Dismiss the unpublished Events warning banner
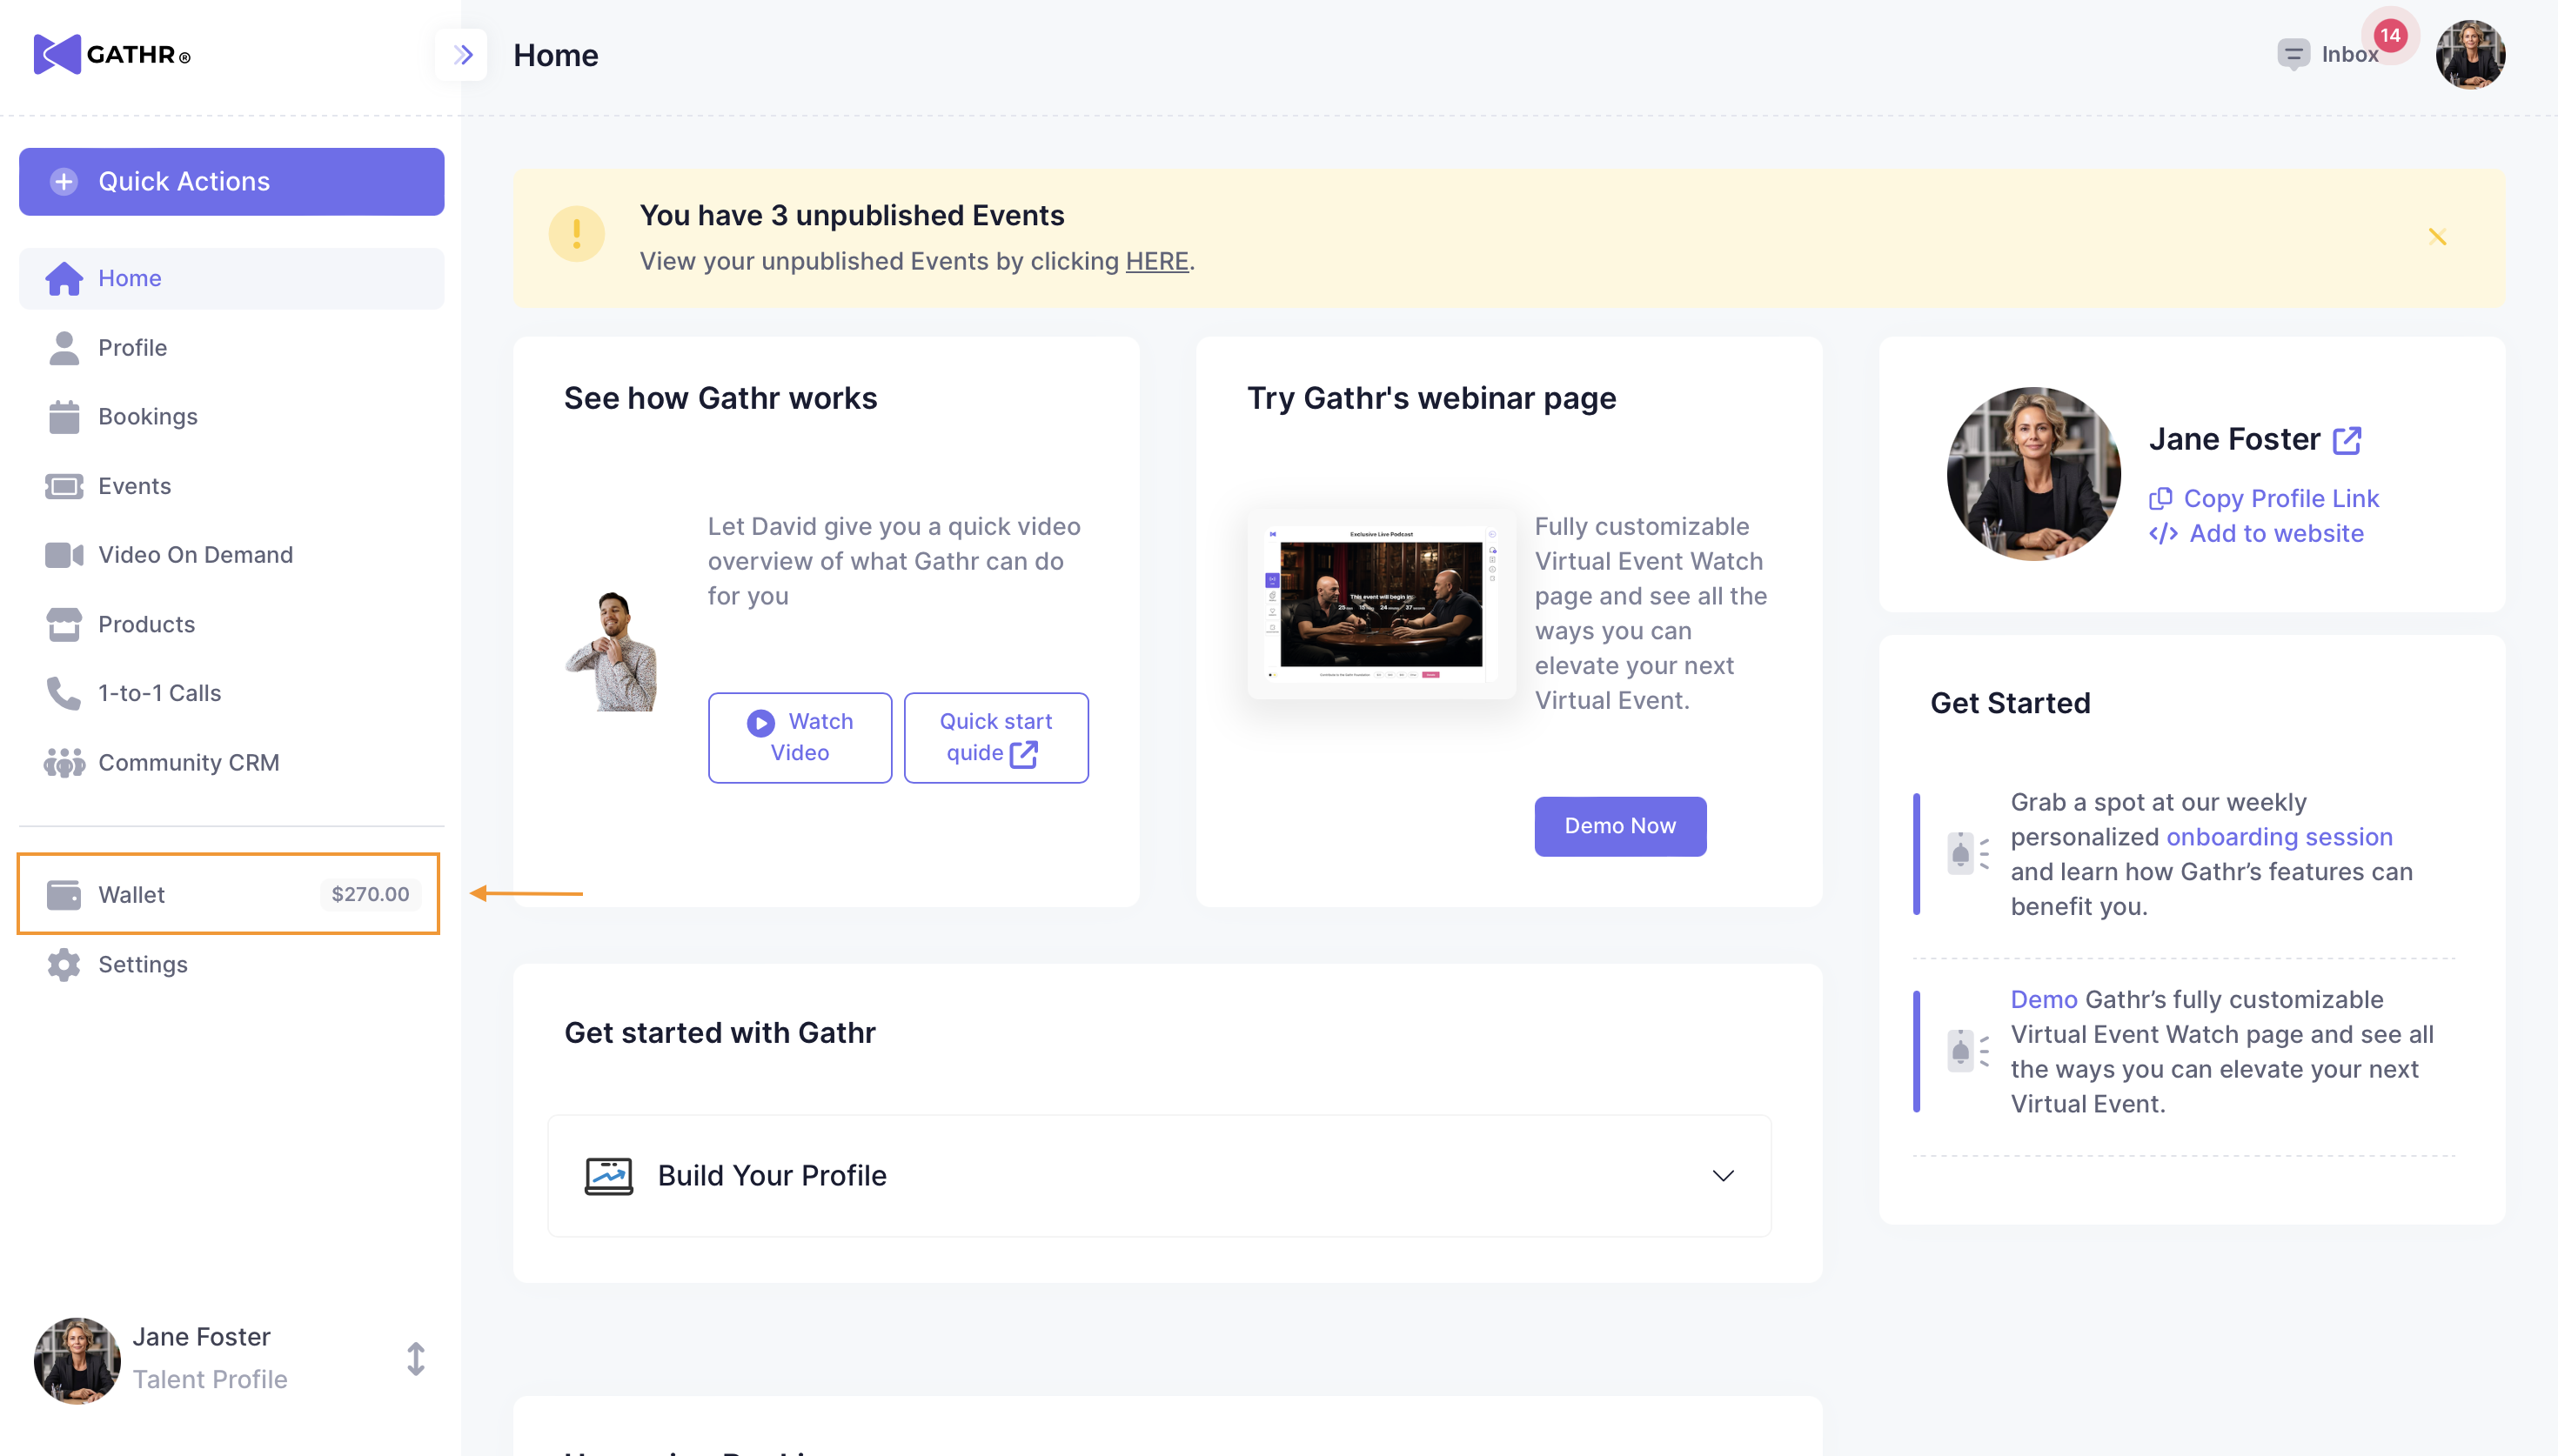The image size is (2558, 1456). pyautogui.click(x=2437, y=237)
